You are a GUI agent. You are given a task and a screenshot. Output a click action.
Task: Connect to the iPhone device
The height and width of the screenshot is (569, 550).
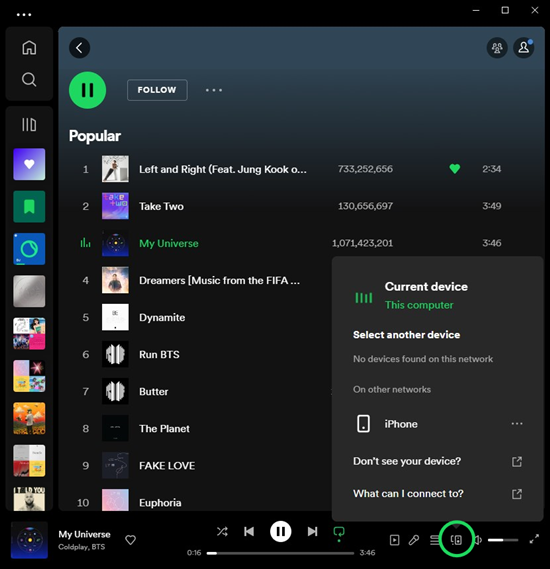tap(401, 424)
